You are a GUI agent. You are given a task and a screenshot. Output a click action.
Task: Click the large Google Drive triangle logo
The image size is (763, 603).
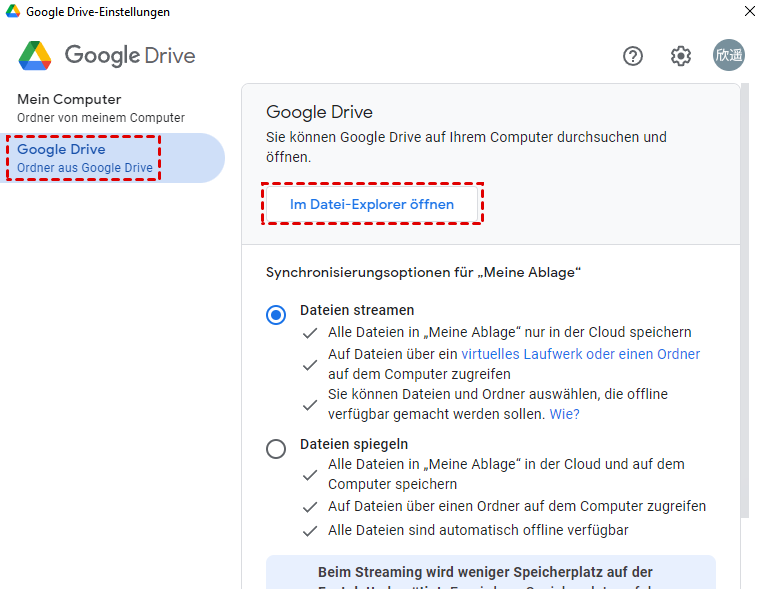pos(35,55)
